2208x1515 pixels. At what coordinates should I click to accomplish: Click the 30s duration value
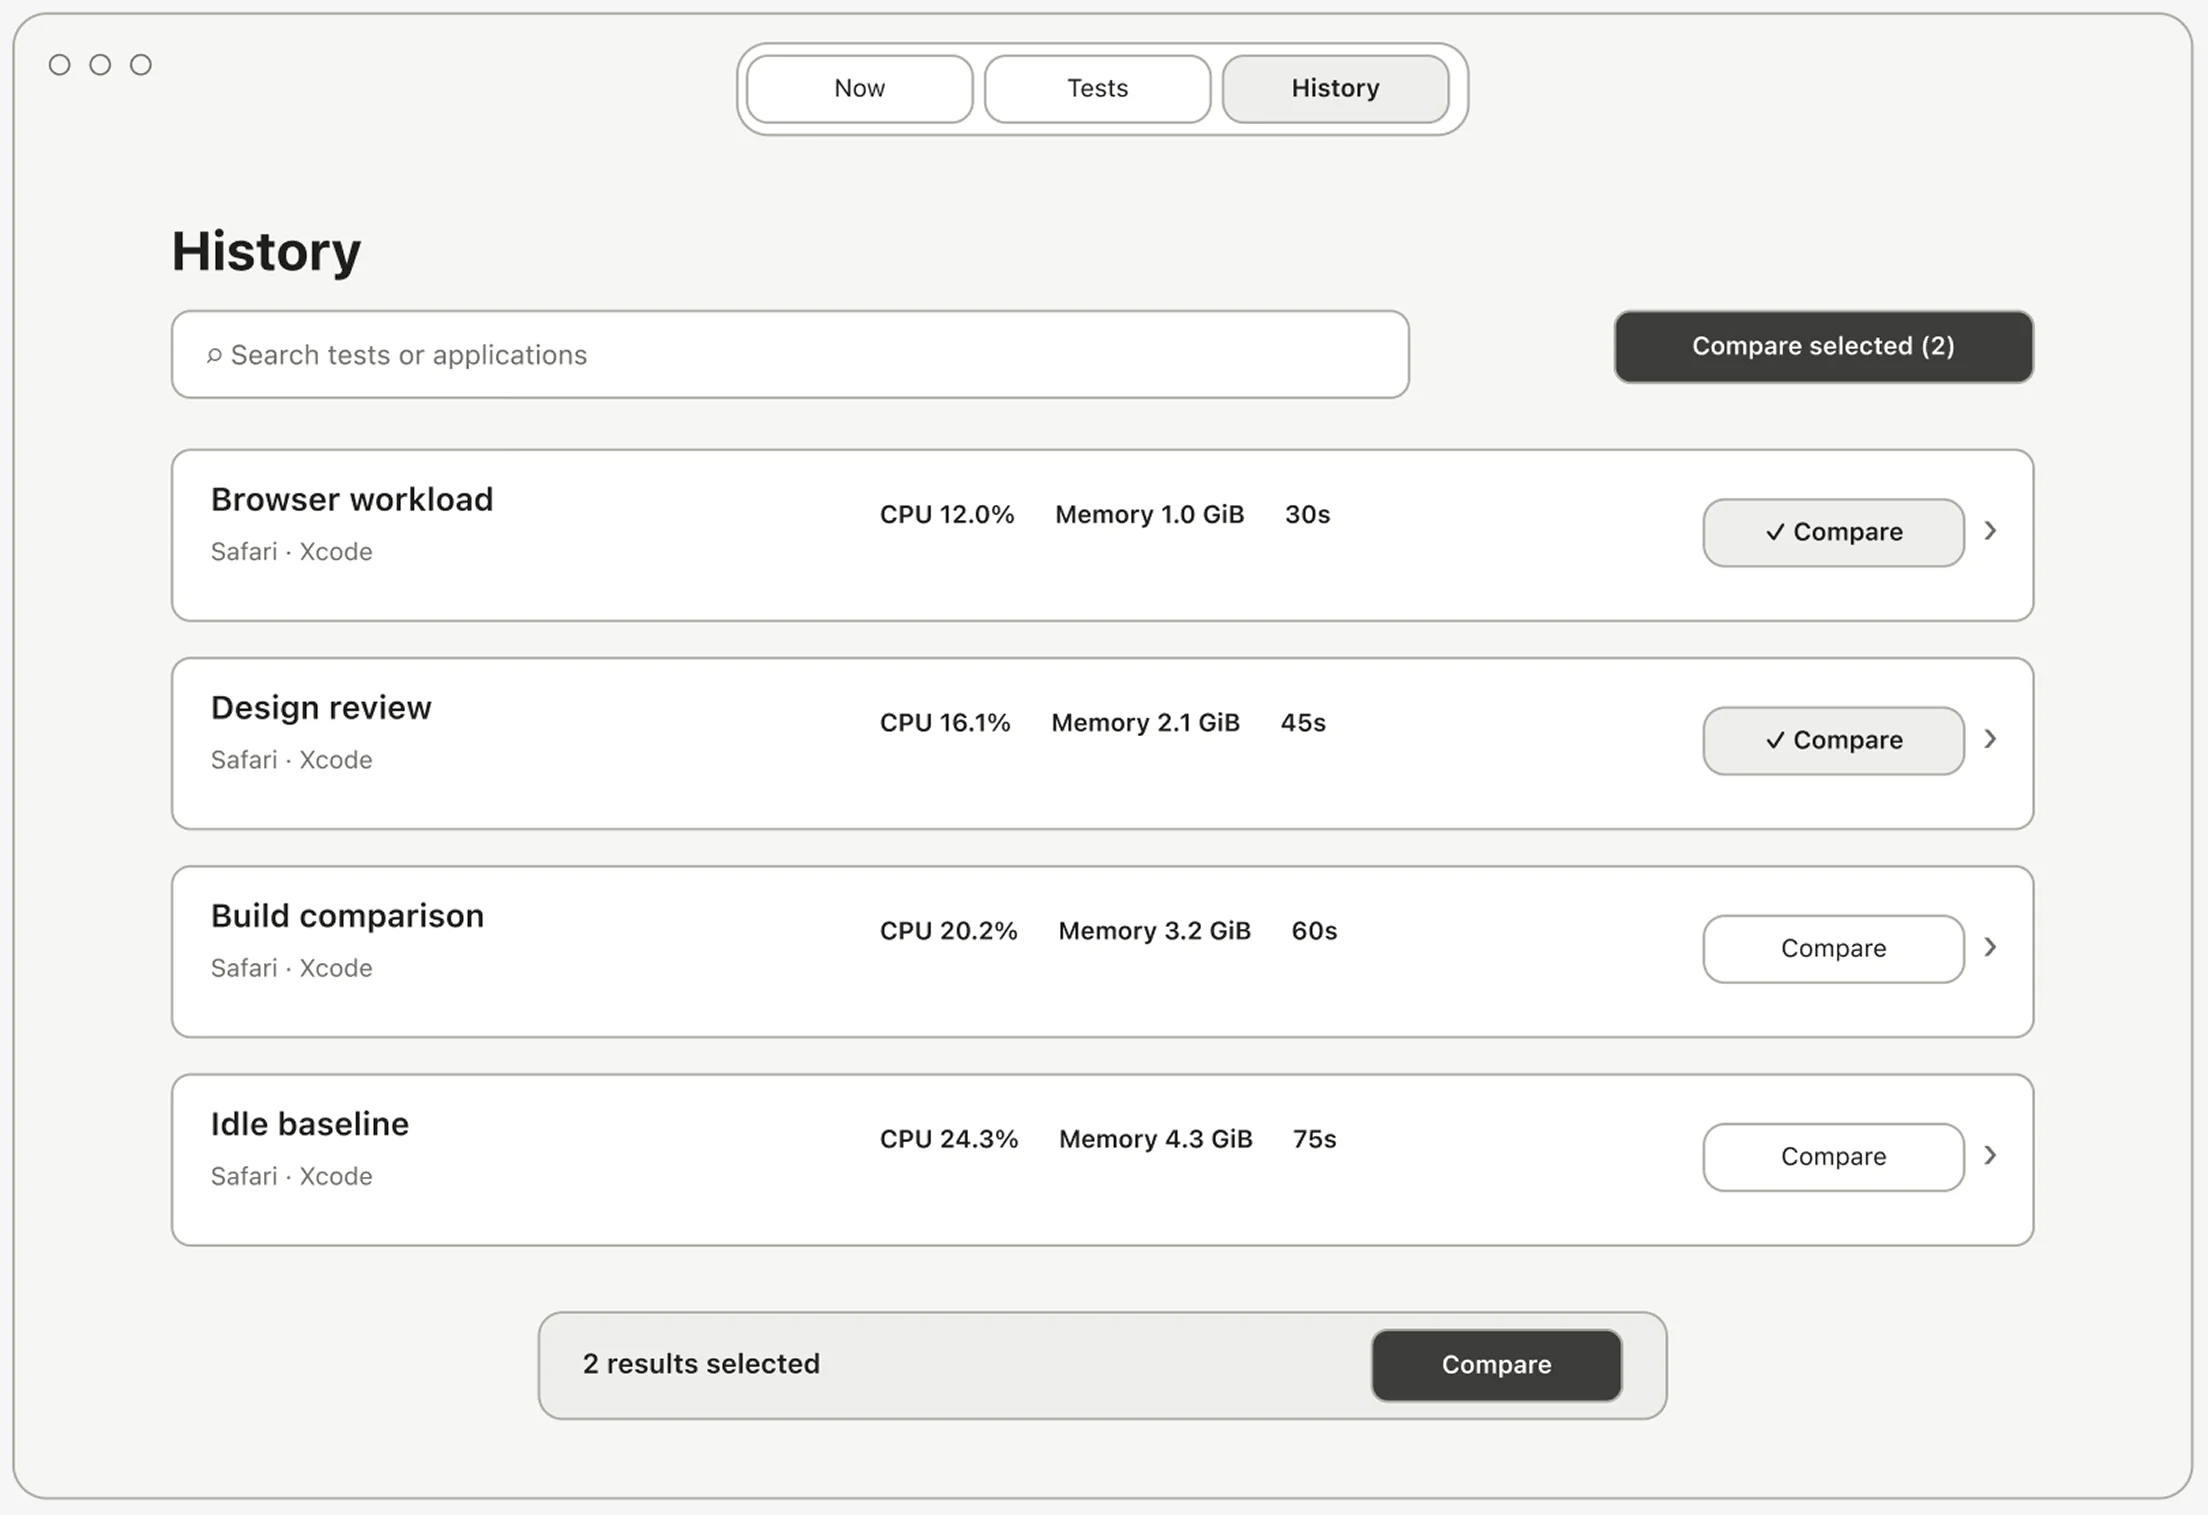coord(1307,514)
